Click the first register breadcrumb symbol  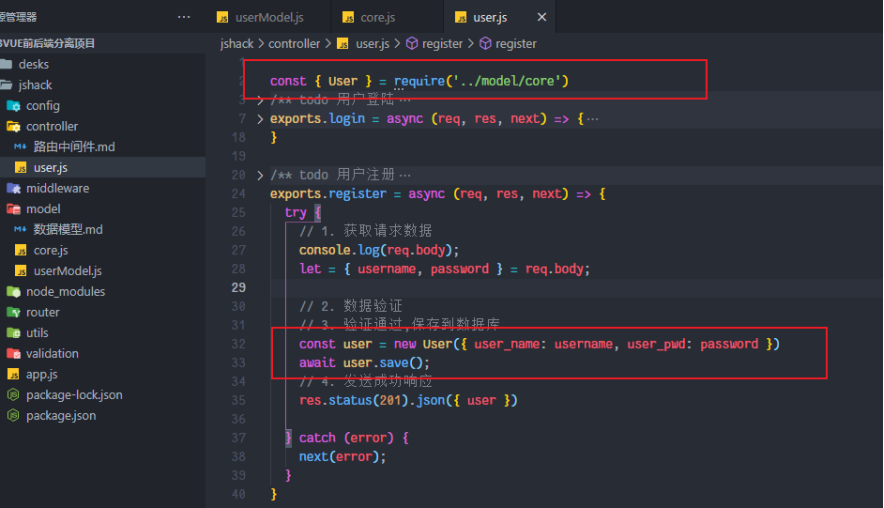(x=442, y=43)
